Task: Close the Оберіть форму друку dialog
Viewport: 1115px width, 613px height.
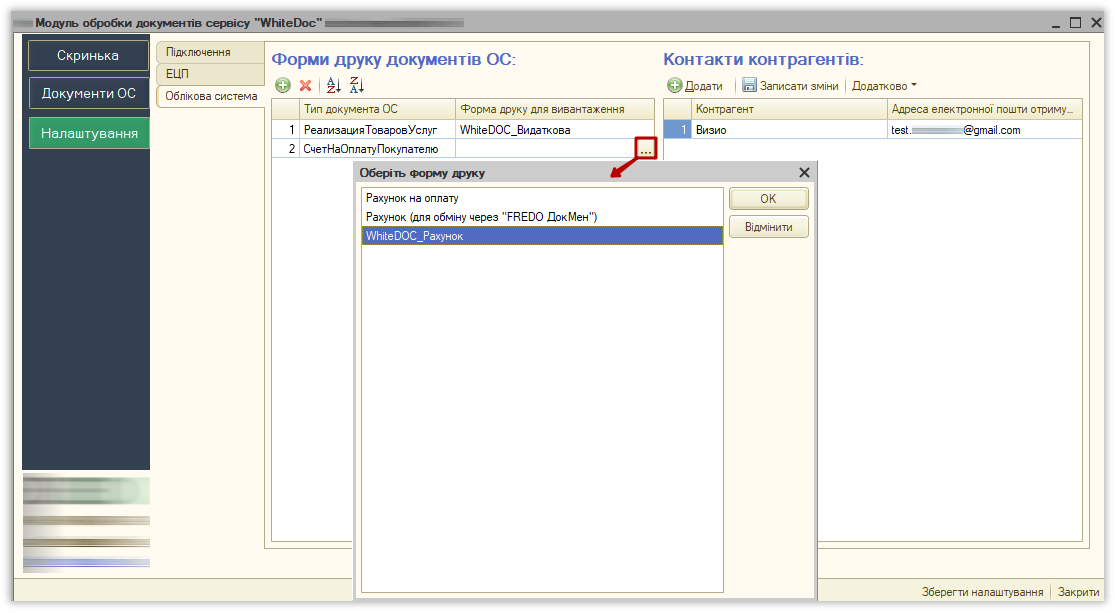Action: pyautogui.click(x=804, y=173)
